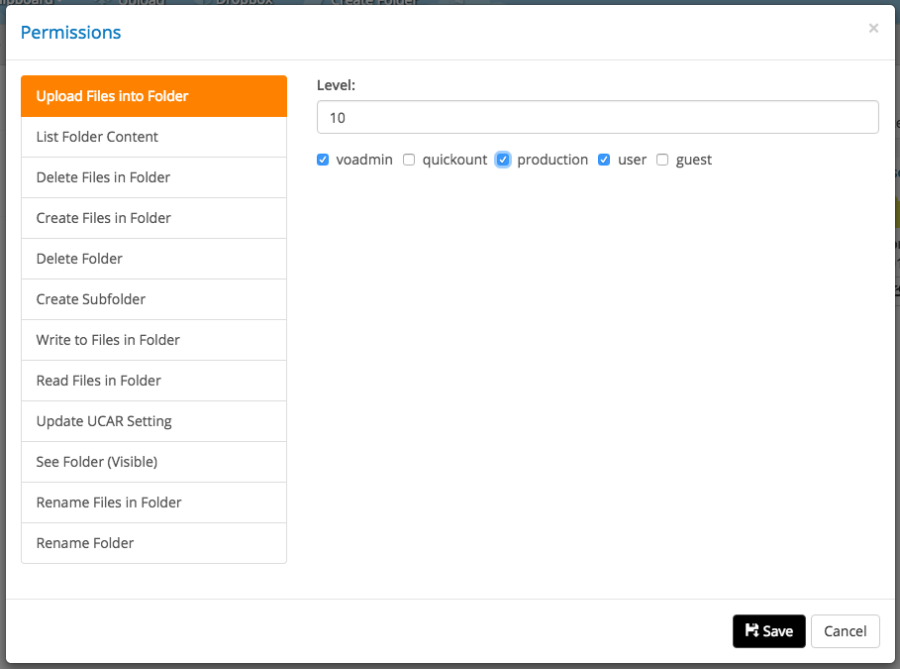
Task: Save the permission settings
Action: [x=768, y=631]
